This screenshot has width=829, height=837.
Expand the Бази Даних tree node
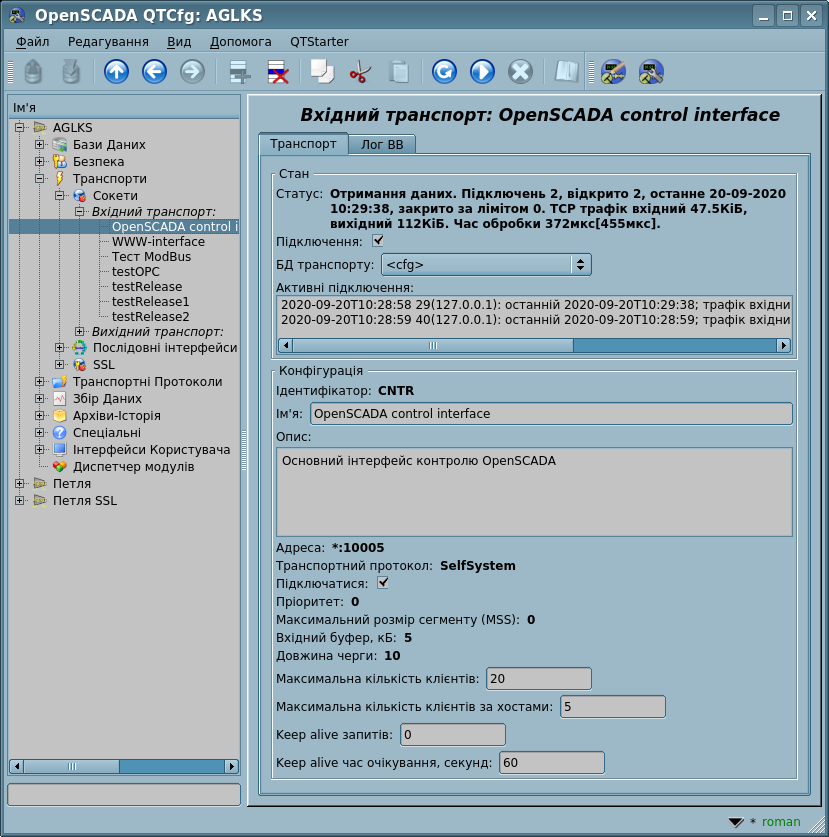(40, 145)
